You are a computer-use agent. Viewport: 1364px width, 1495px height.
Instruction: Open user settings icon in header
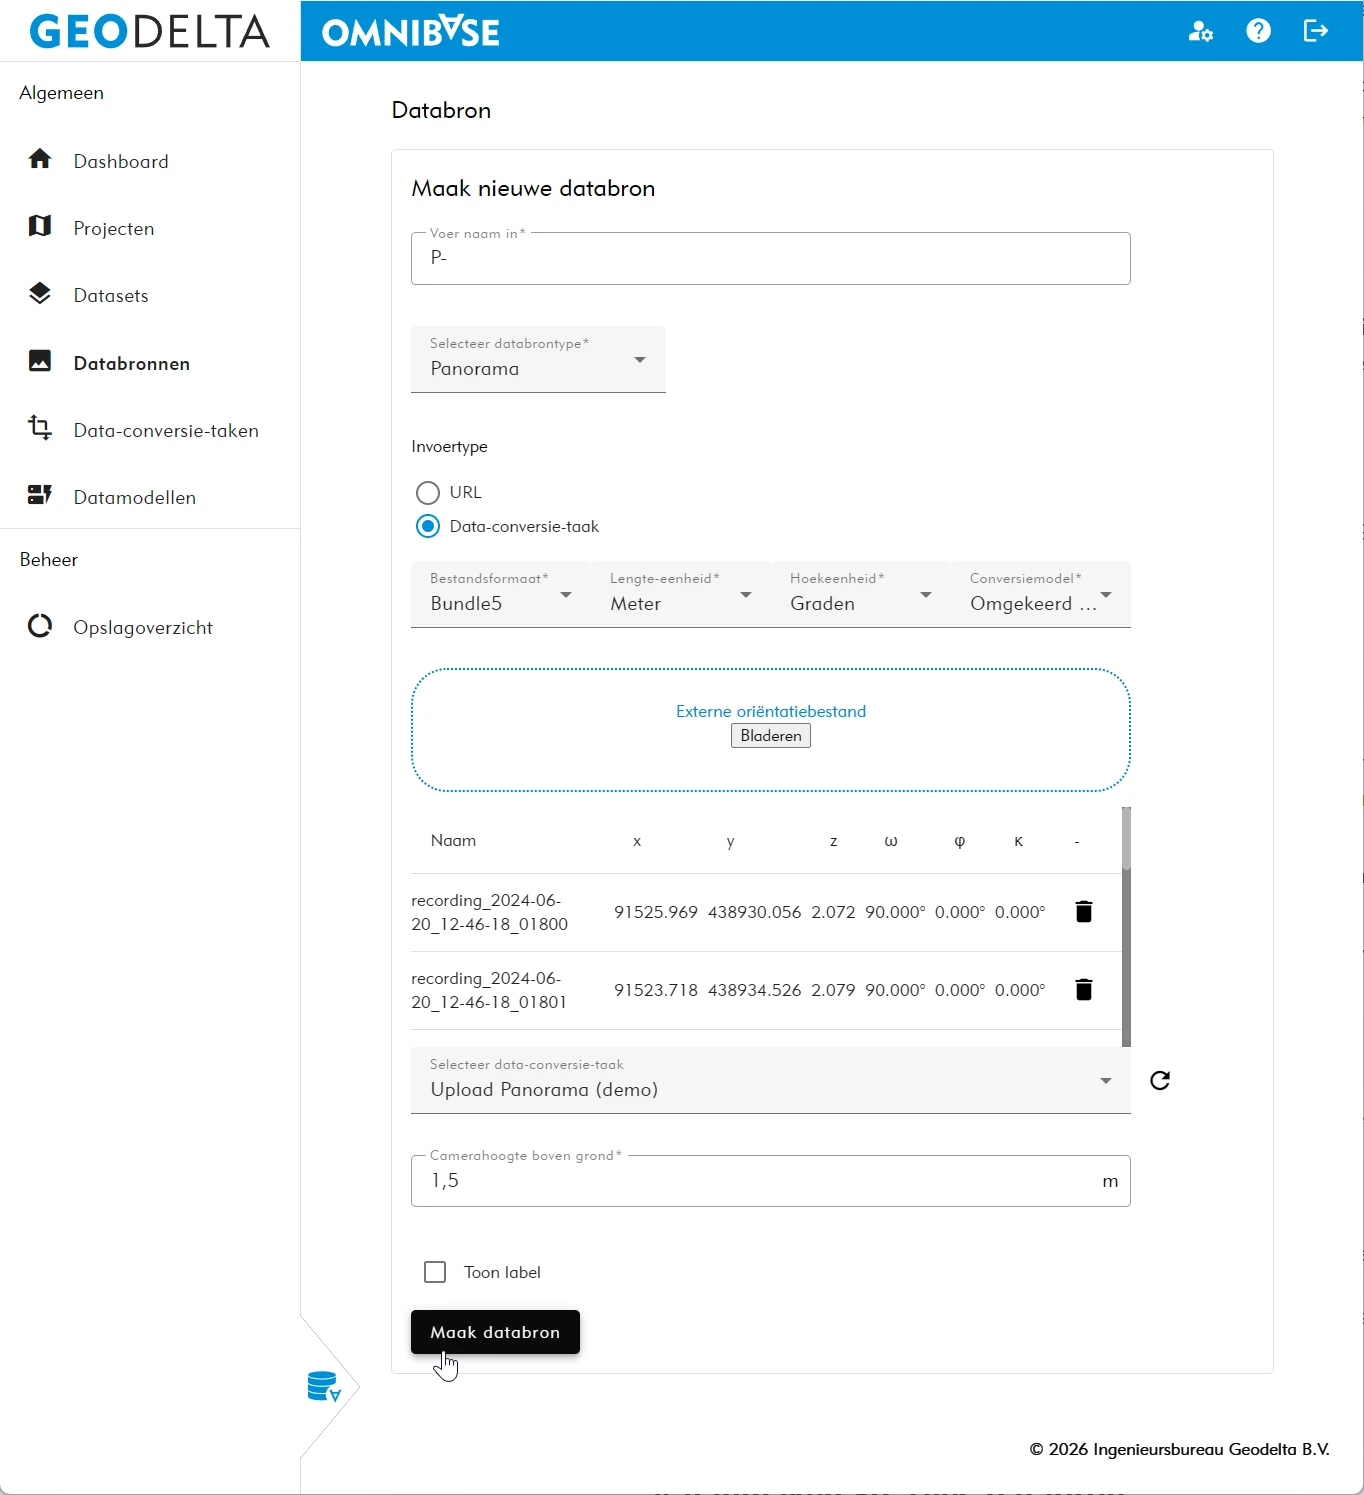[x=1200, y=32]
